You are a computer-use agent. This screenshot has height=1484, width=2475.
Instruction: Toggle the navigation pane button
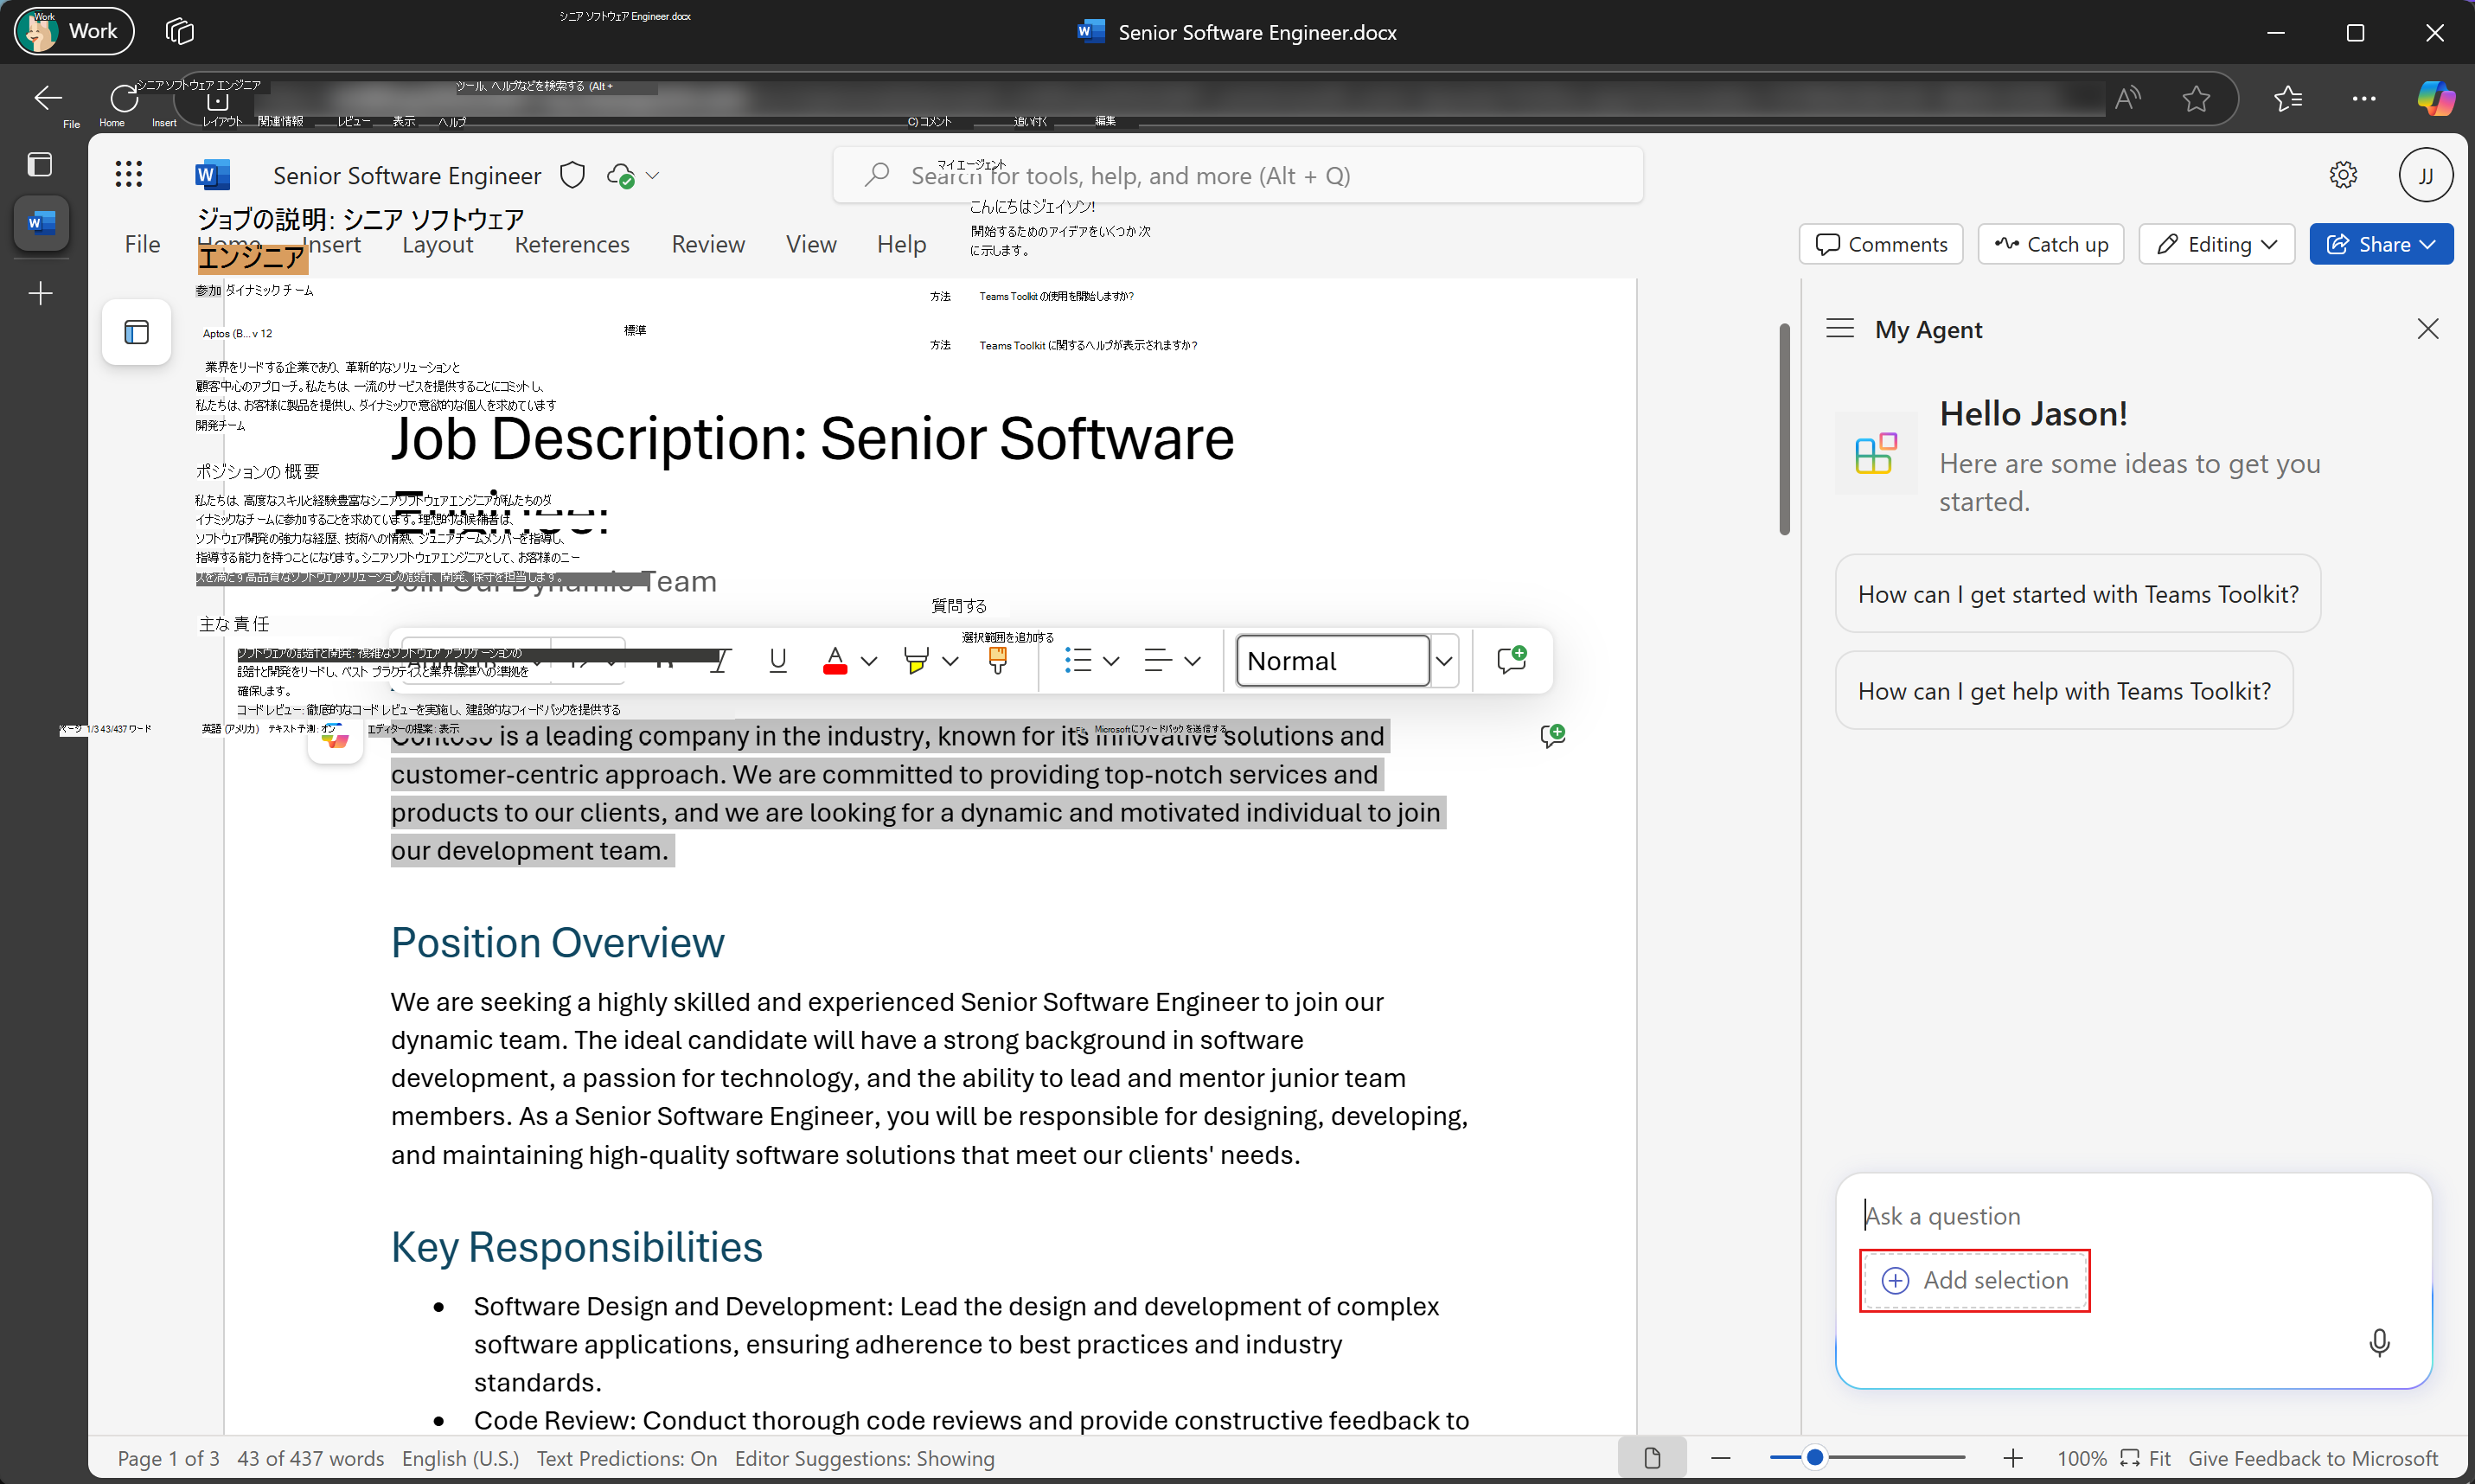(x=137, y=332)
